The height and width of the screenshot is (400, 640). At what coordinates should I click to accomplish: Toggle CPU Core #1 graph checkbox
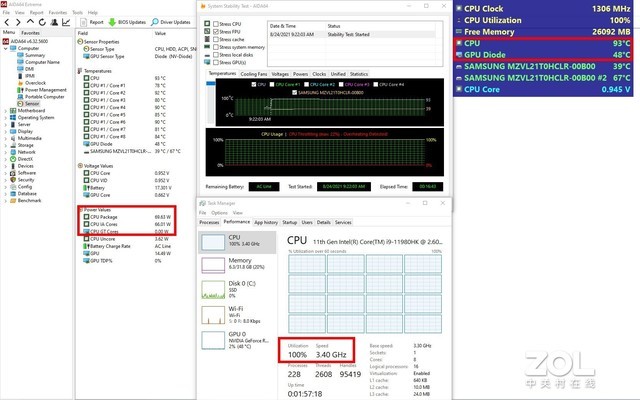pos(271,84)
